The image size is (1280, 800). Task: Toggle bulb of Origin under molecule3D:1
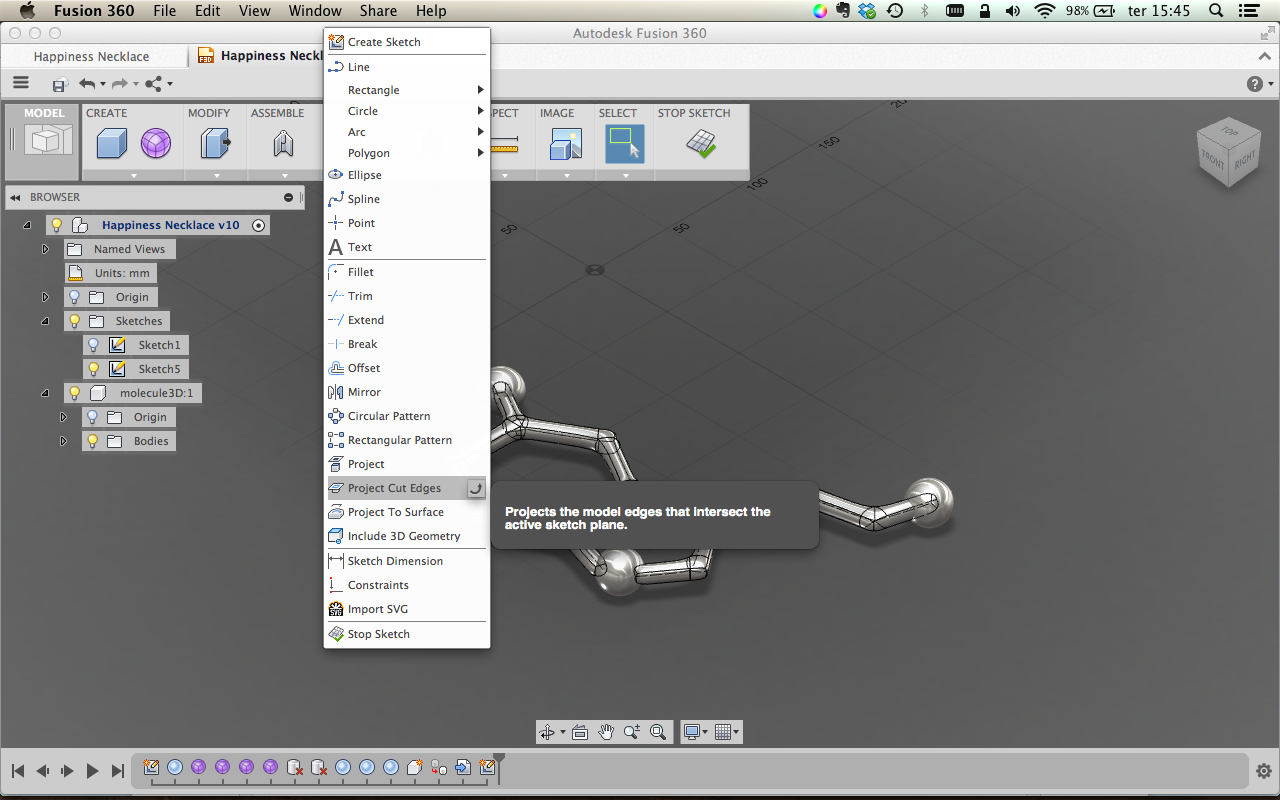tap(93, 417)
